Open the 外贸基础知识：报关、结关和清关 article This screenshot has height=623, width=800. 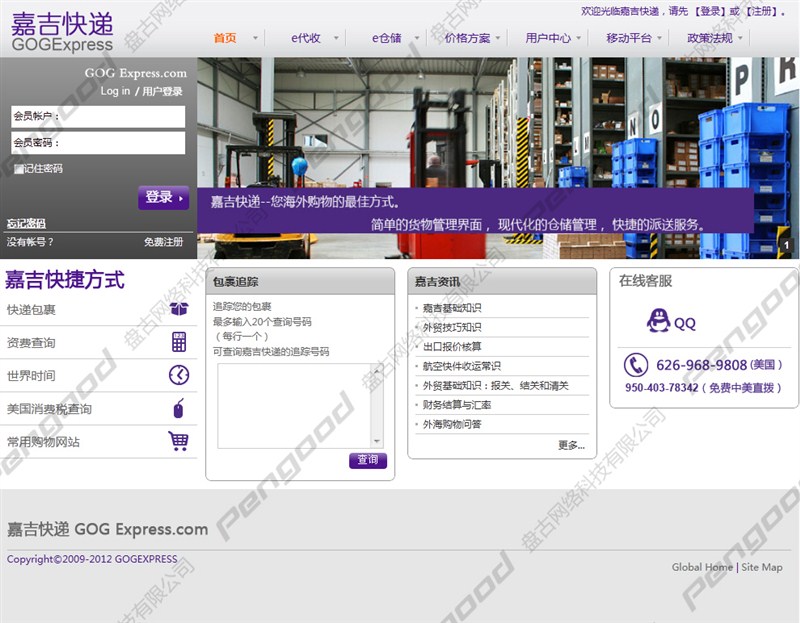495,385
